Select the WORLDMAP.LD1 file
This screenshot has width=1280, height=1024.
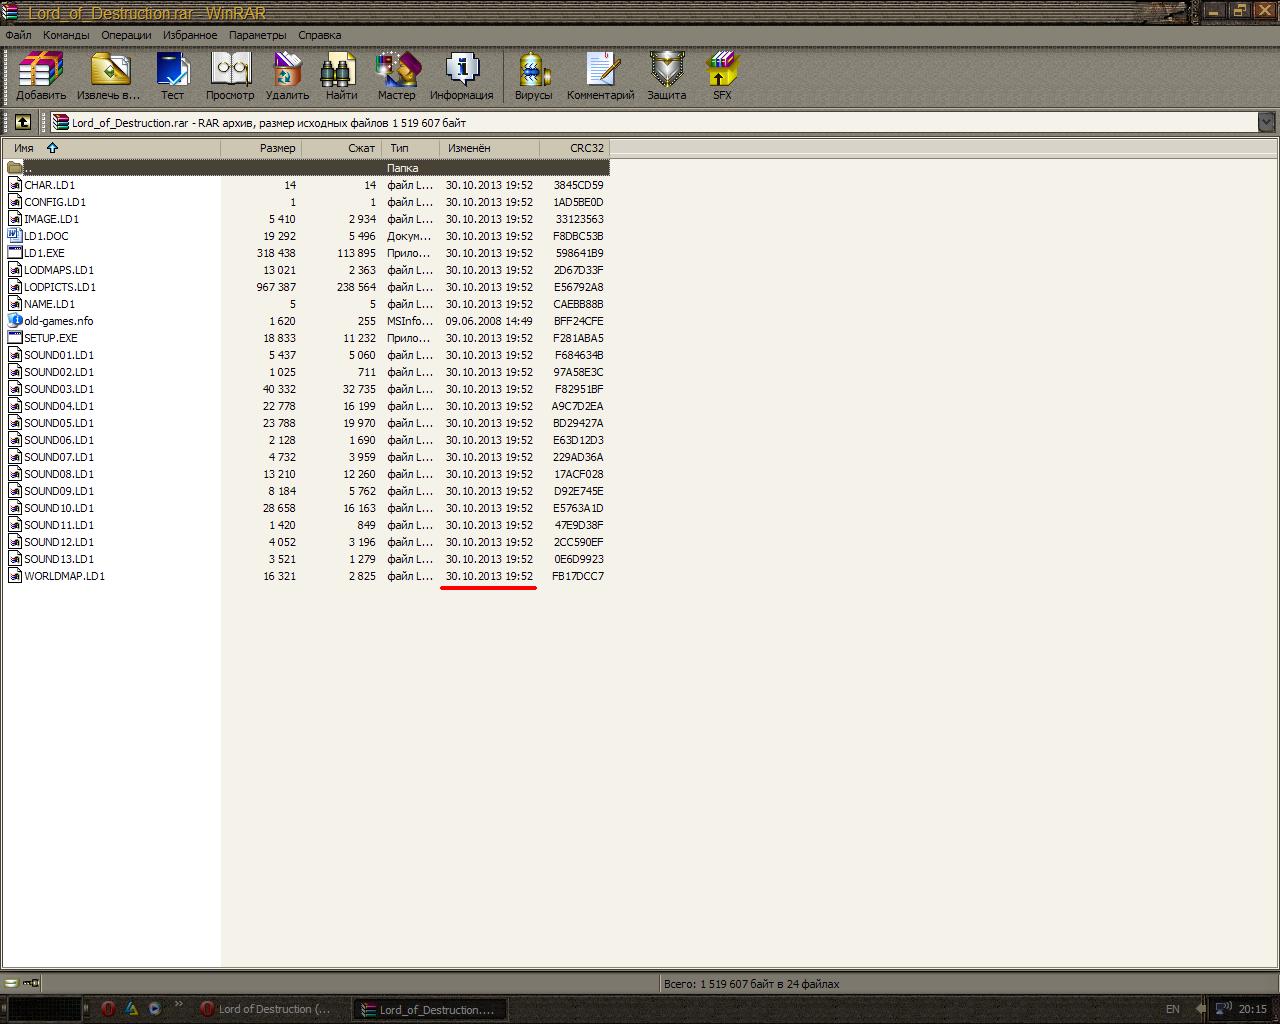(306, 576)
